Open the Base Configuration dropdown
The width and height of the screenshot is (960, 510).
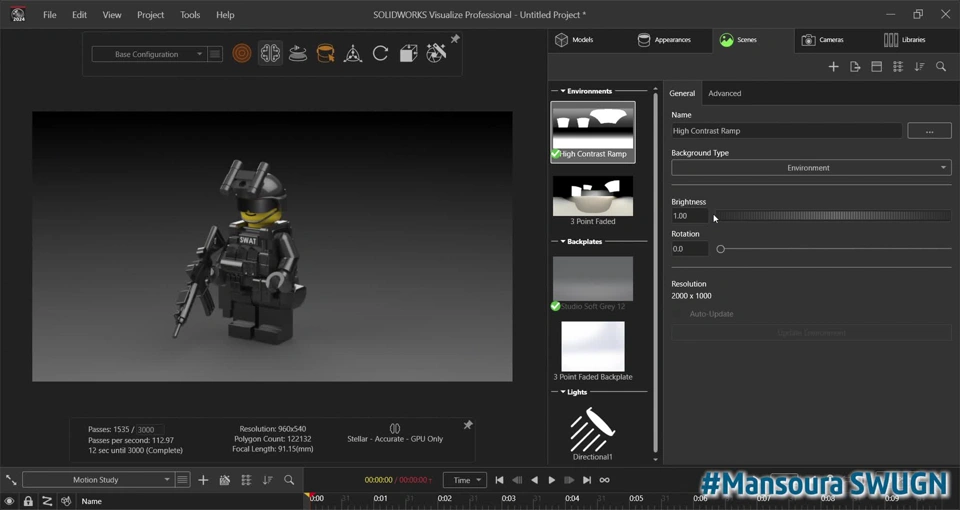point(148,54)
